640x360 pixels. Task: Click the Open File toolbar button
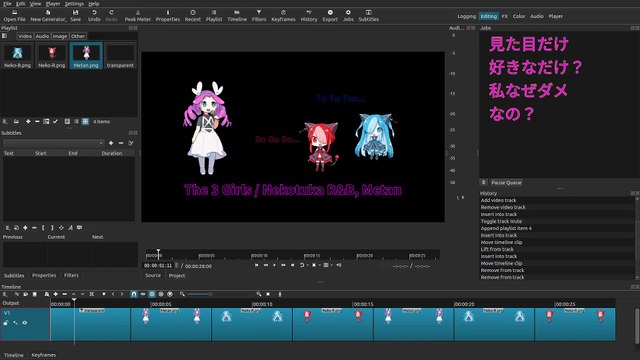coord(14,16)
